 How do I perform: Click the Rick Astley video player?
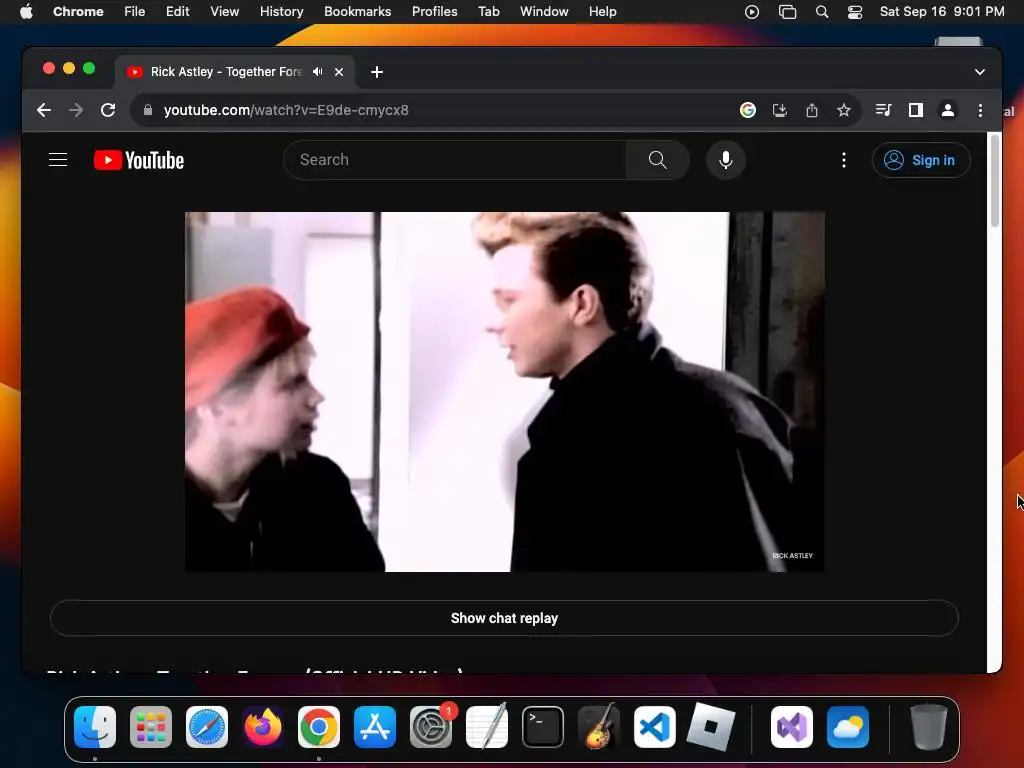(x=504, y=392)
